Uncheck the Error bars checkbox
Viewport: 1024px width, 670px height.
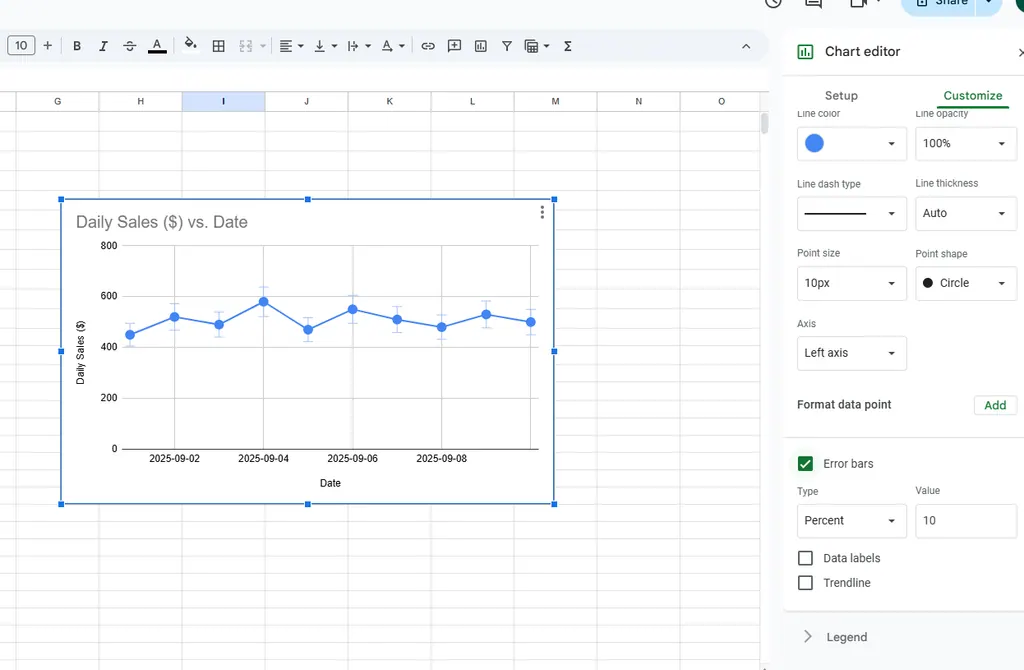[x=805, y=464]
